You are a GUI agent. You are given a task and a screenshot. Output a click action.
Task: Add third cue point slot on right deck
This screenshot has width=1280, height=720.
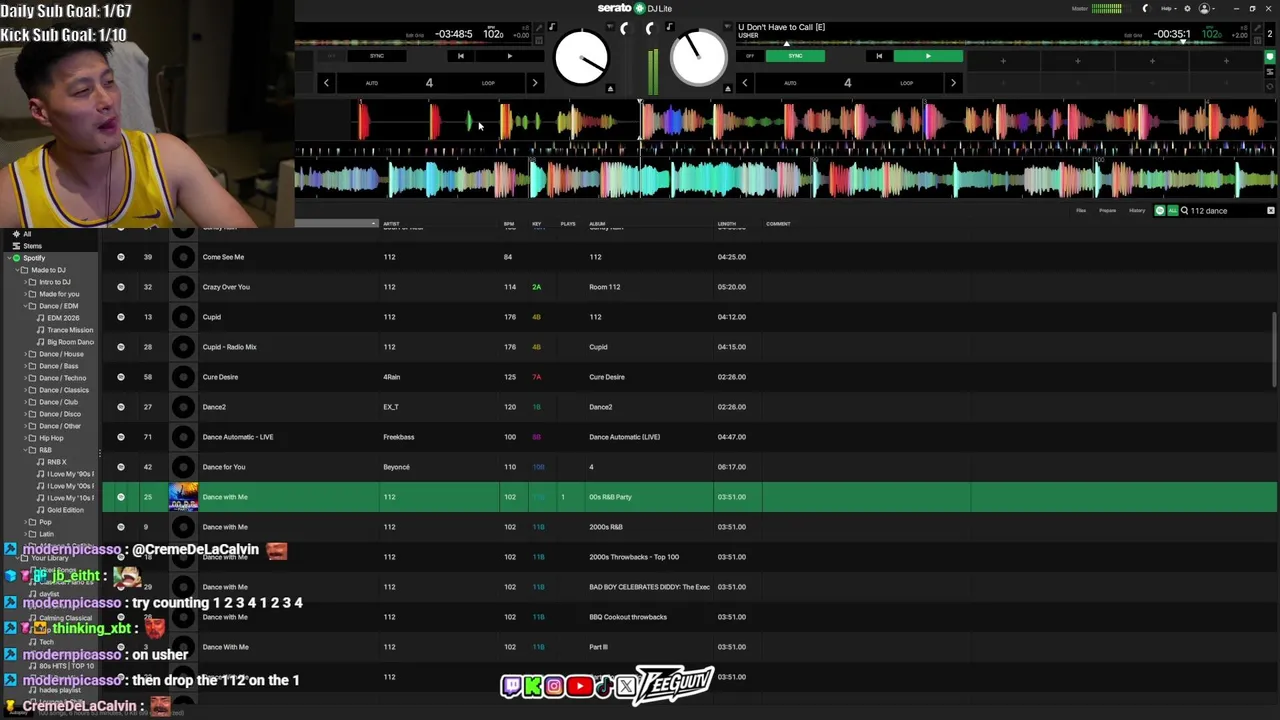click(x=1152, y=61)
